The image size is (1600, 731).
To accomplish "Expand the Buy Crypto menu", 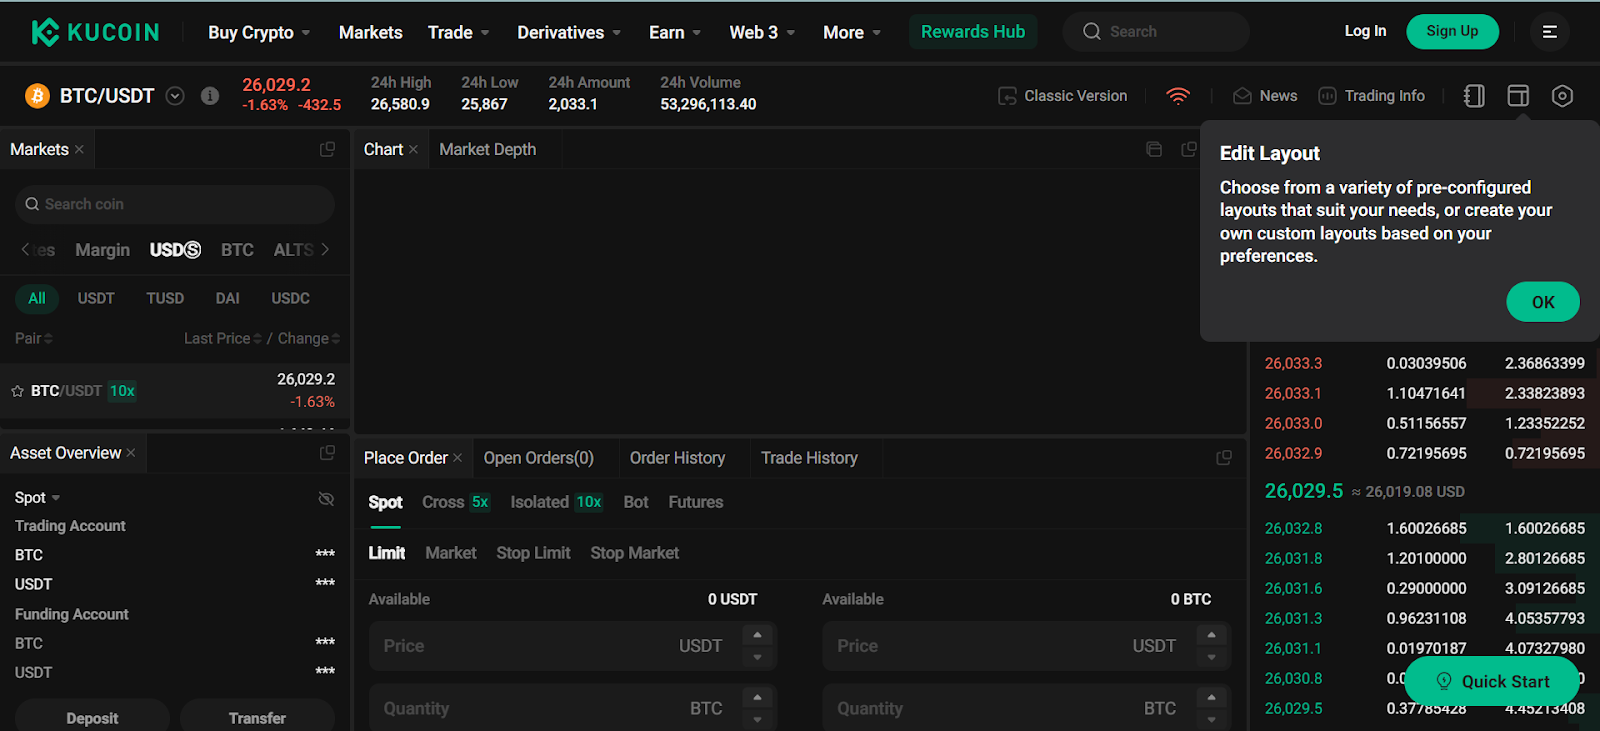I will [x=259, y=32].
